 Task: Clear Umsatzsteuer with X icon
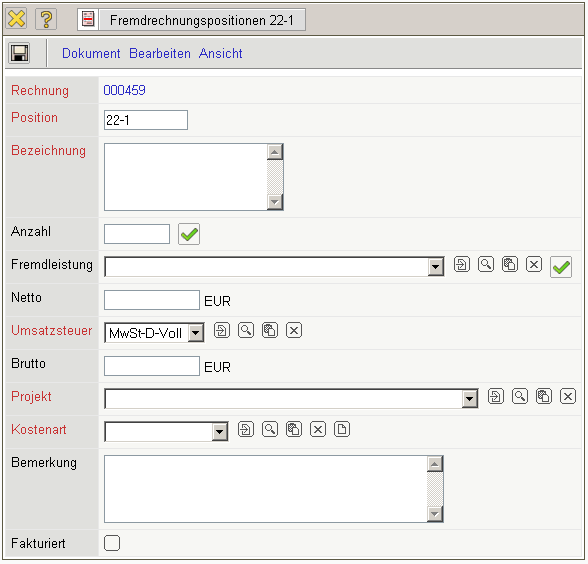point(294,330)
